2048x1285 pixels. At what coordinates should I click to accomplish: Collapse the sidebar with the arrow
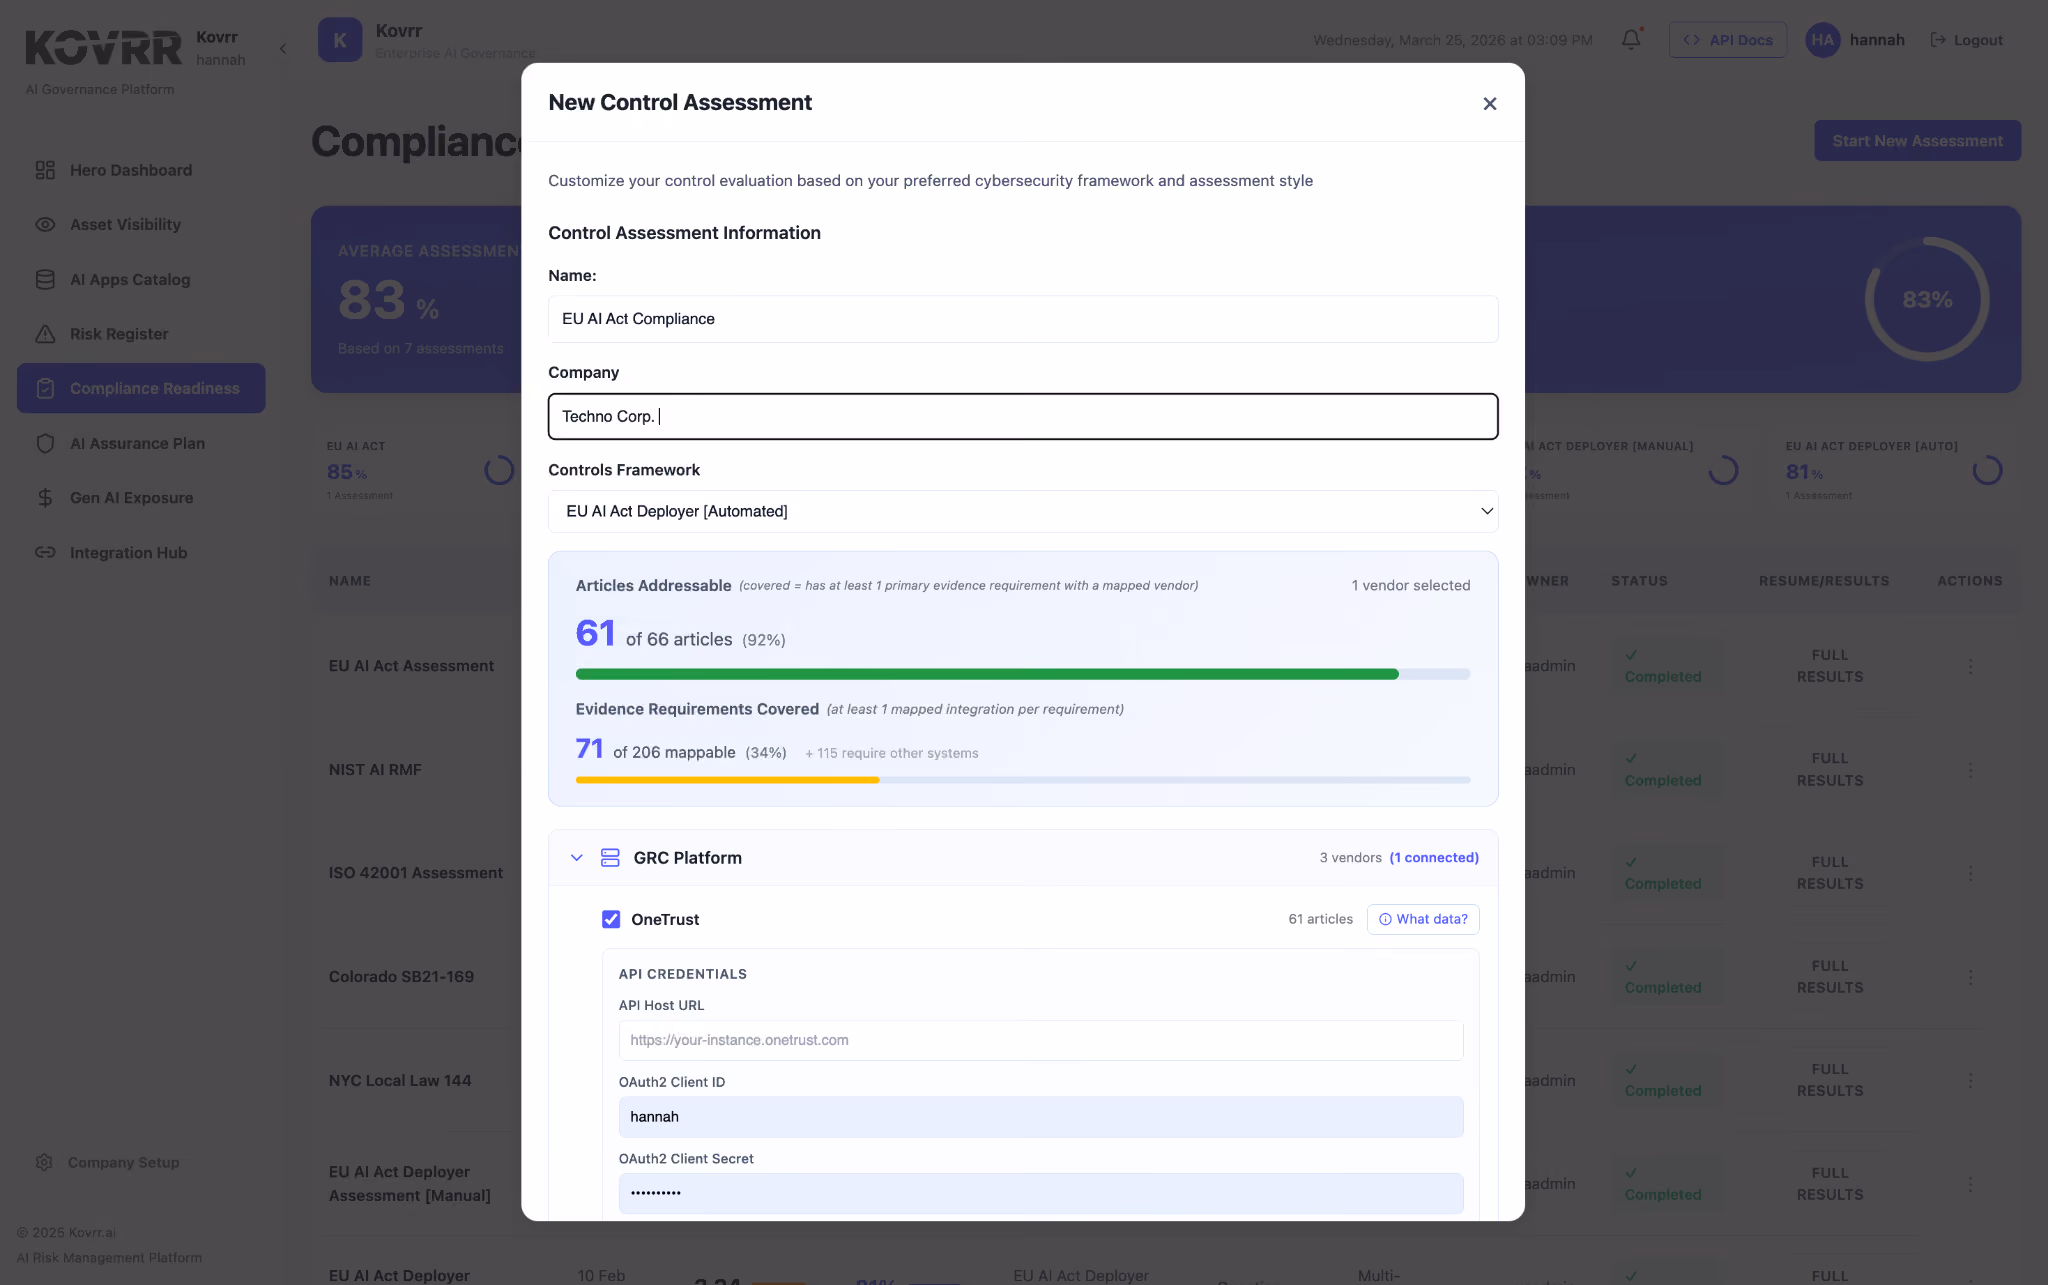coord(283,48)
